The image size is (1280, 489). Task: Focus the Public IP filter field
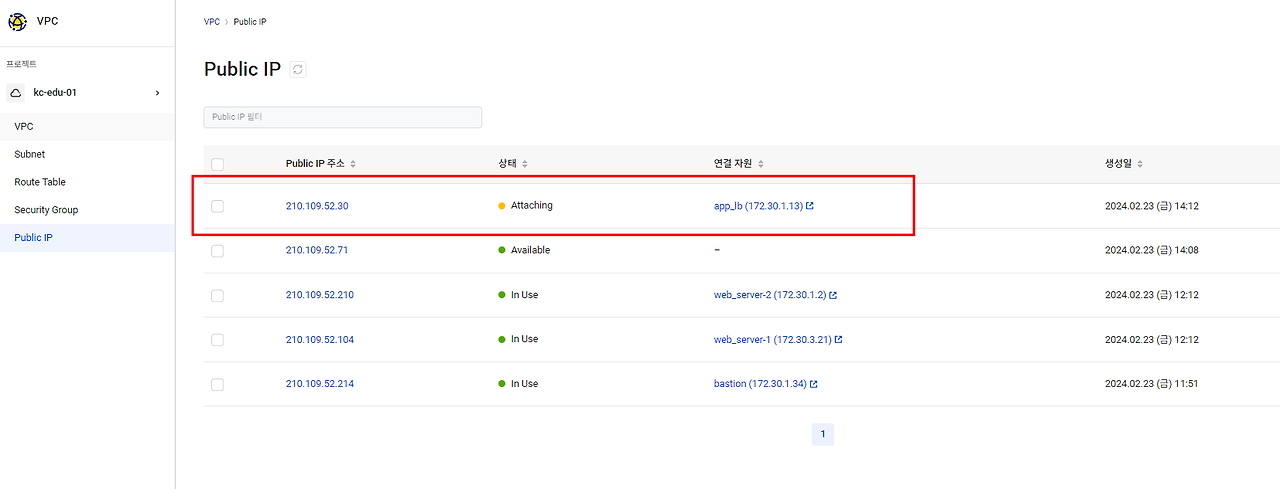click(343, 117)
